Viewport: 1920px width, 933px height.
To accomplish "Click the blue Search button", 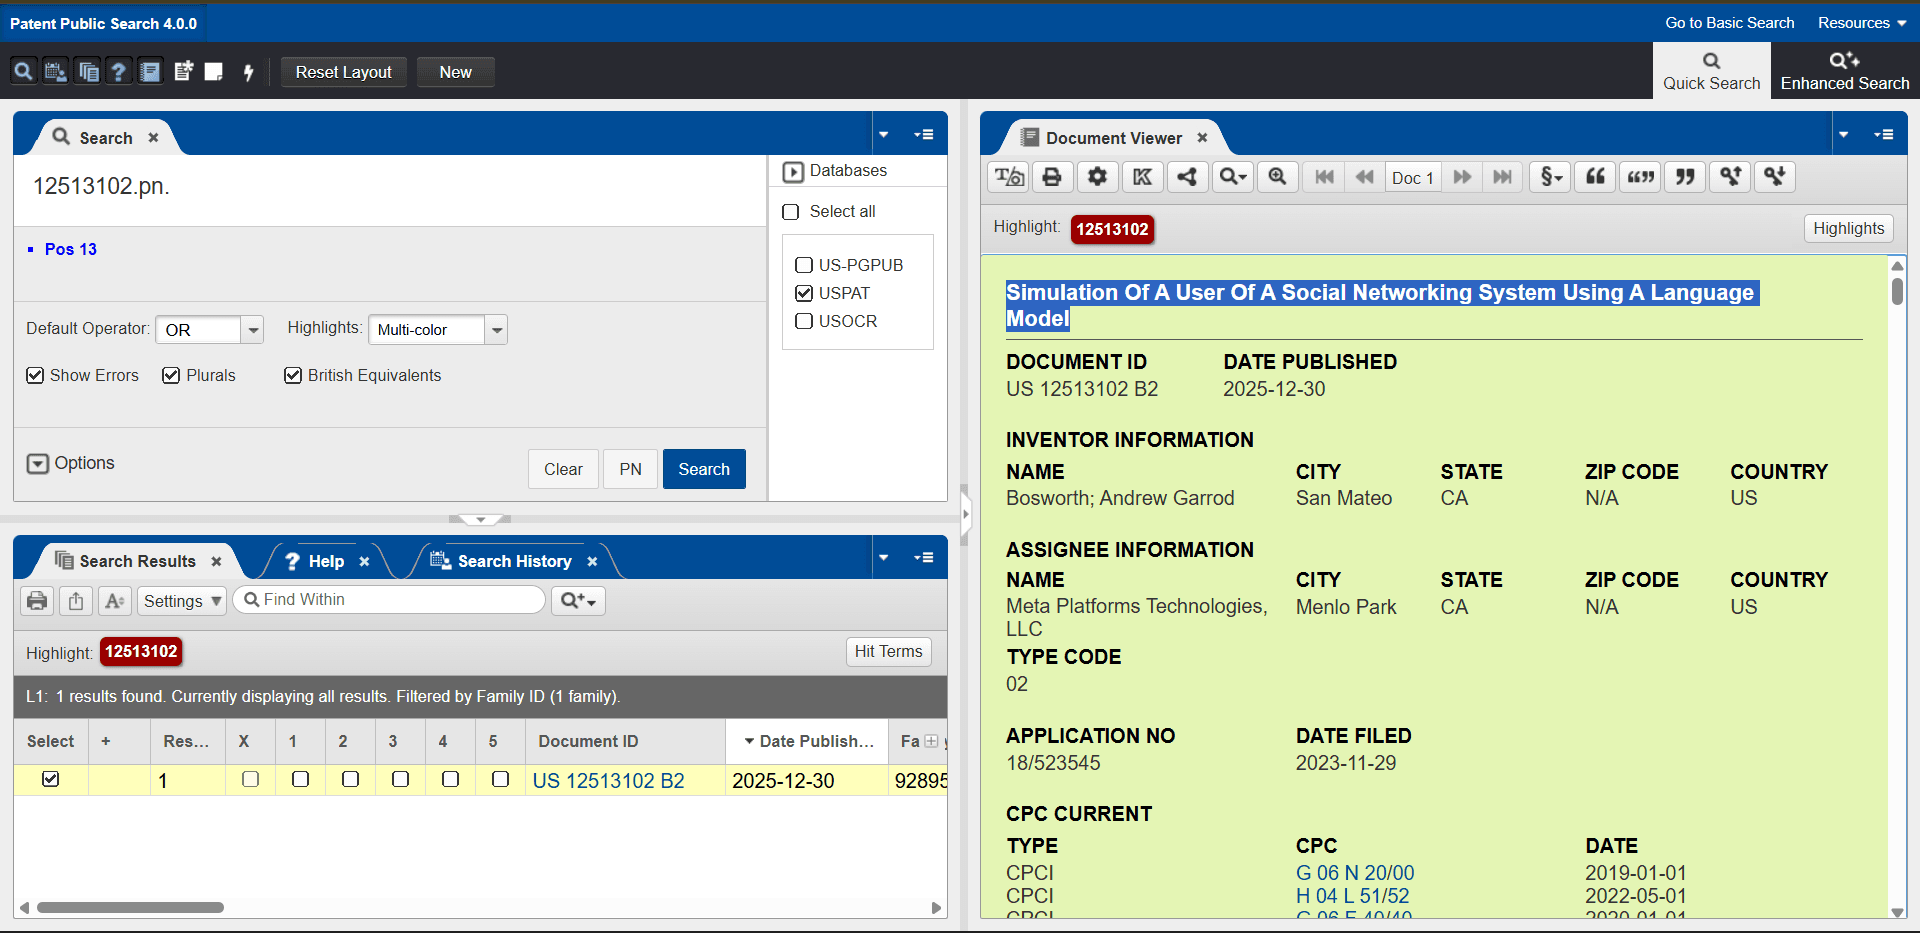I will pyautogui.click(x=704, y=469).
